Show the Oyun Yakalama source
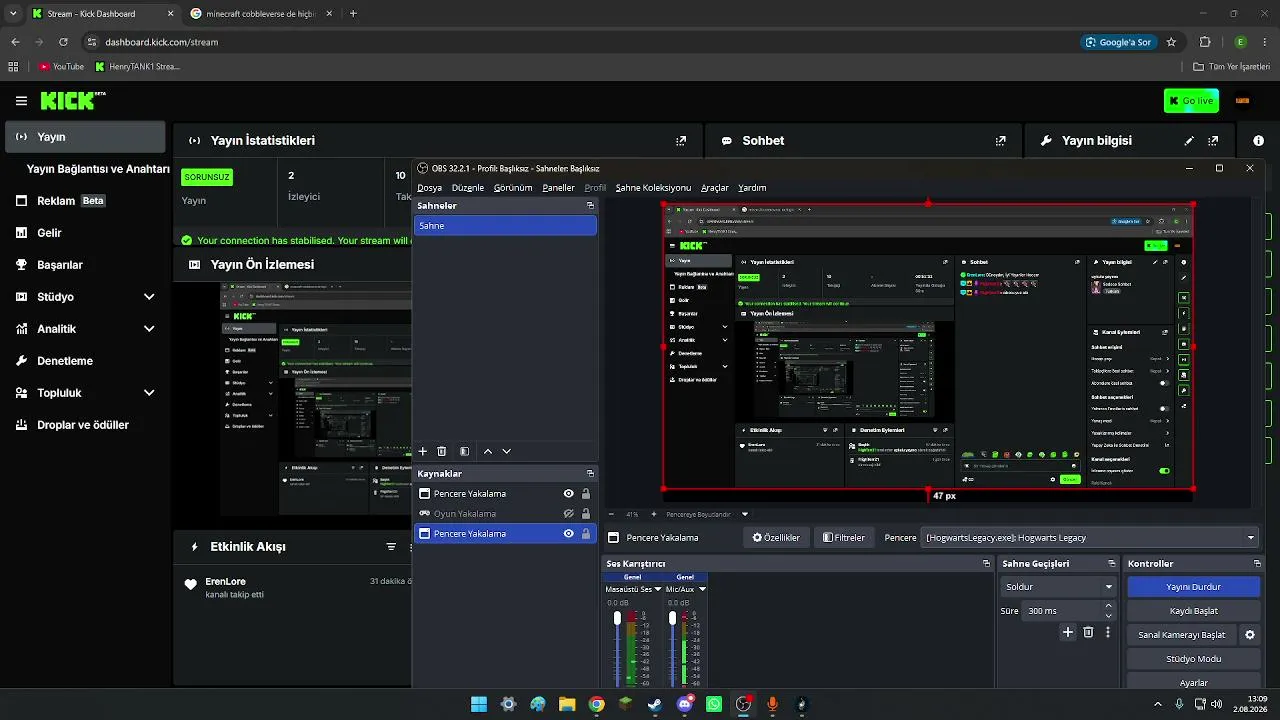 pos(568,514)
